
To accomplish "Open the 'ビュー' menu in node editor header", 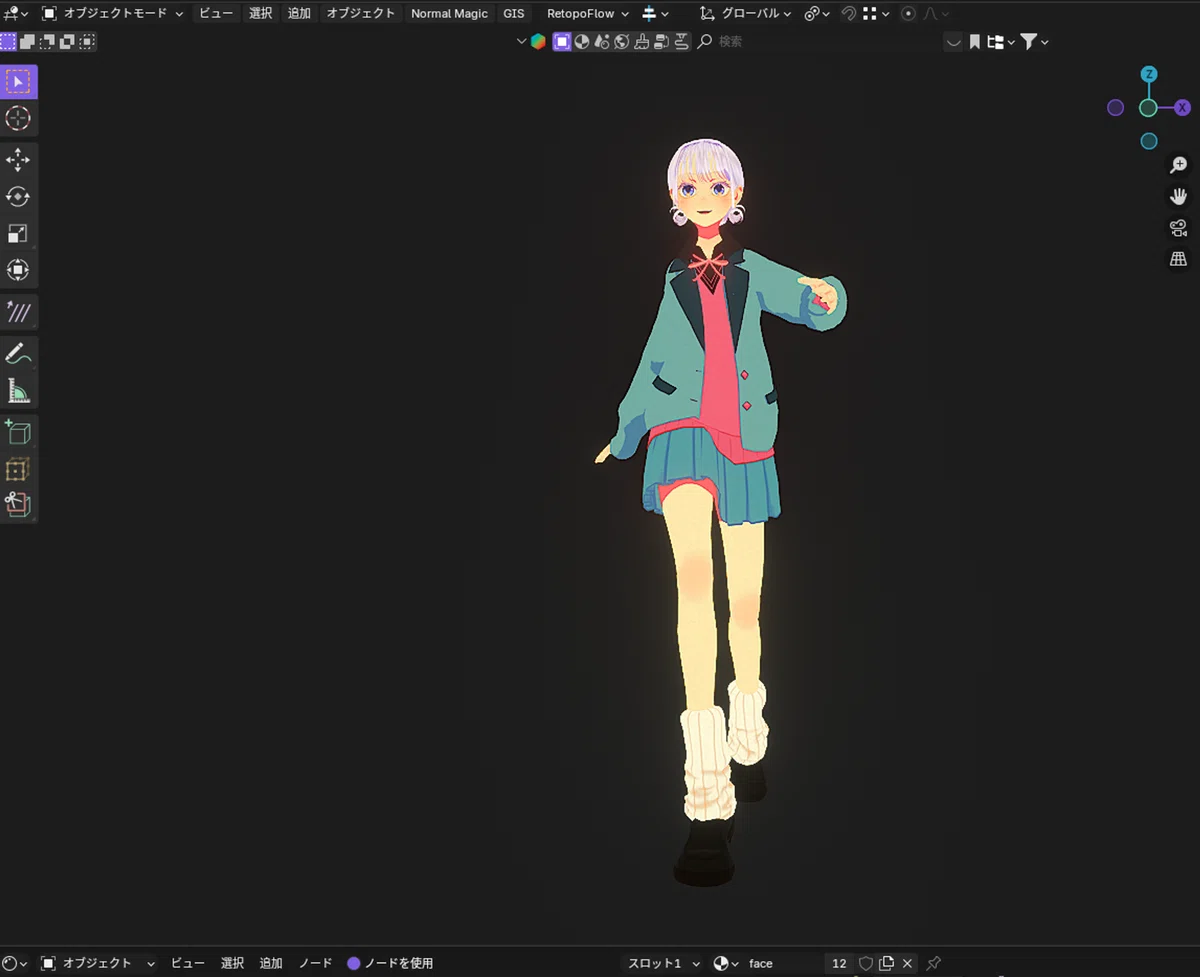I will (x=188, y=963).
